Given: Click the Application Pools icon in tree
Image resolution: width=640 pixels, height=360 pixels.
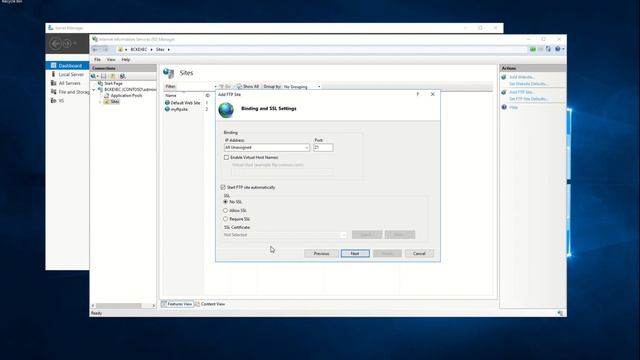Looking at the screenshot, I should [x=107, y=96].
